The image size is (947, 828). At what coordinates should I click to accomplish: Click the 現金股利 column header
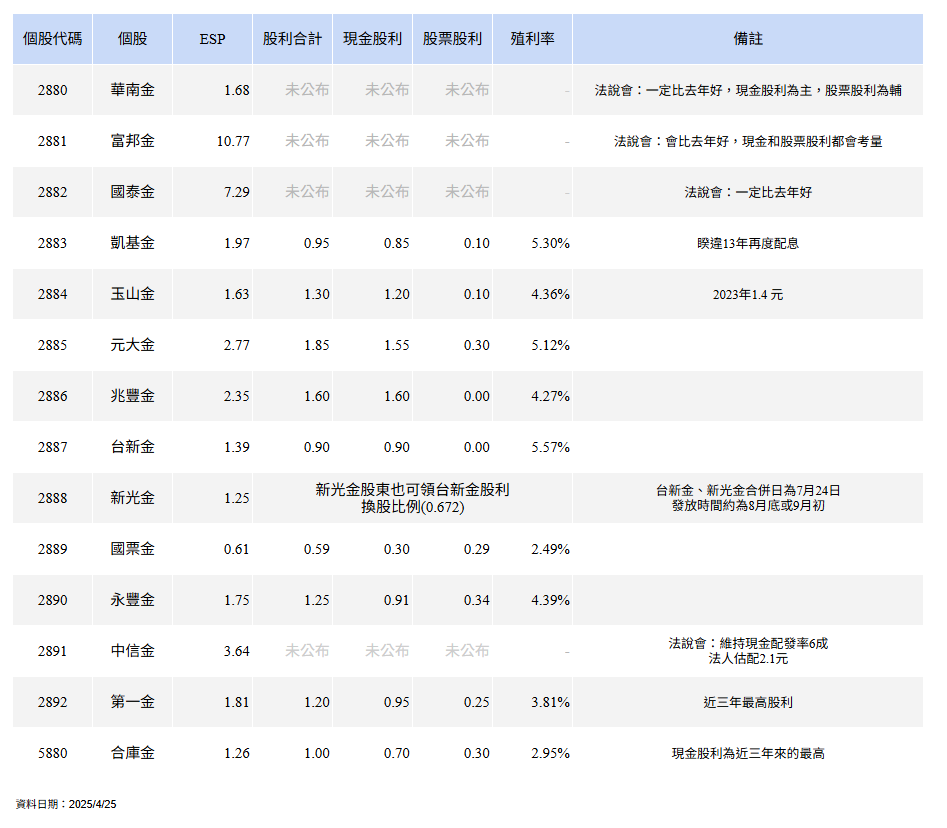[x=373, y=39]
